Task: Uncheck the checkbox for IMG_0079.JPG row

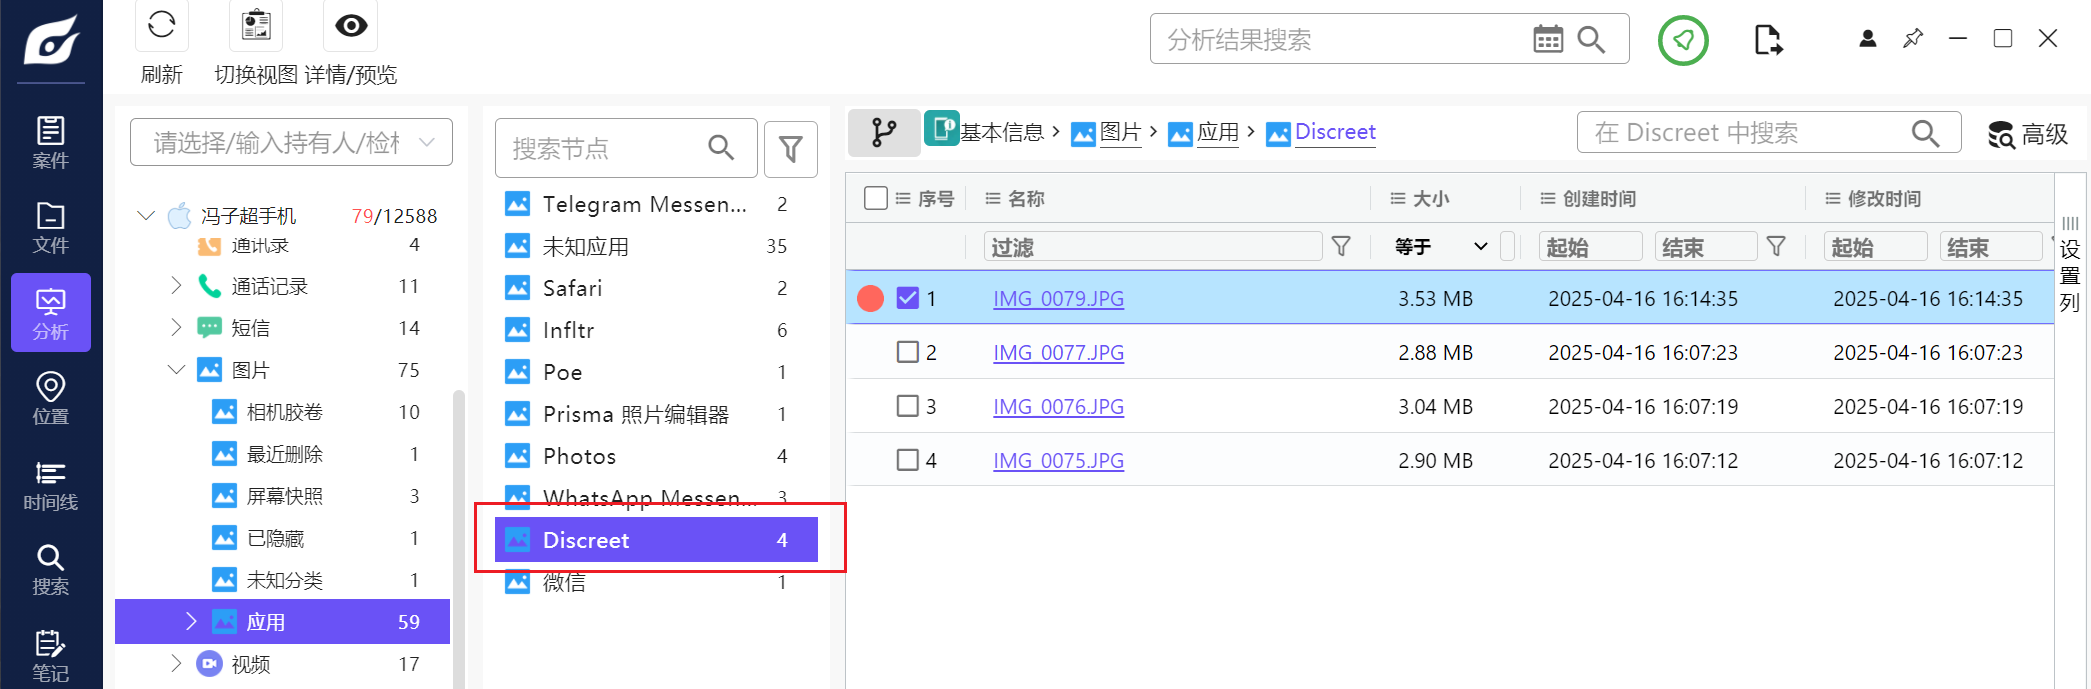Action: [907, 298]
